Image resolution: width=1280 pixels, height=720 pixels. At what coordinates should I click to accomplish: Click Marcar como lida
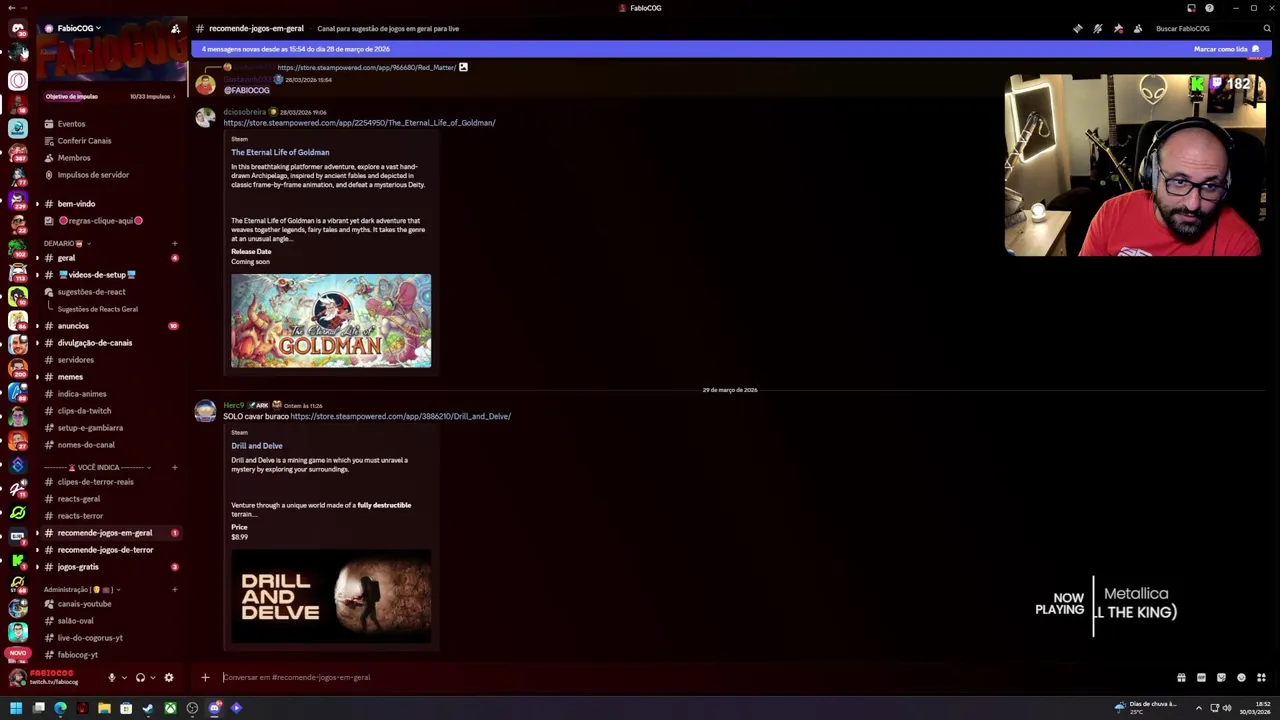1225,49
